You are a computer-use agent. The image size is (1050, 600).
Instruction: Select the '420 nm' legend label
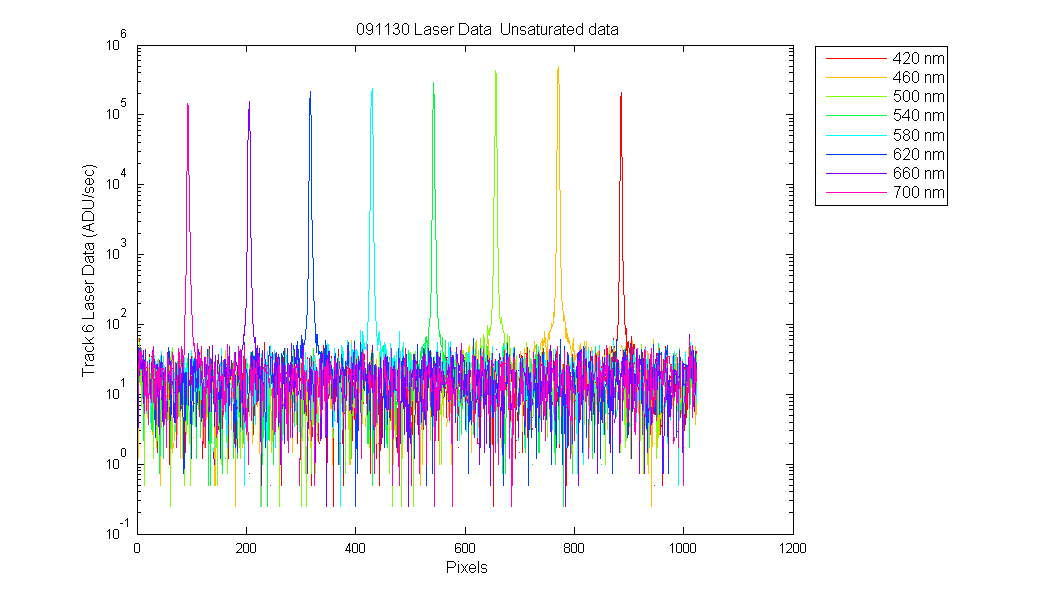918,58
